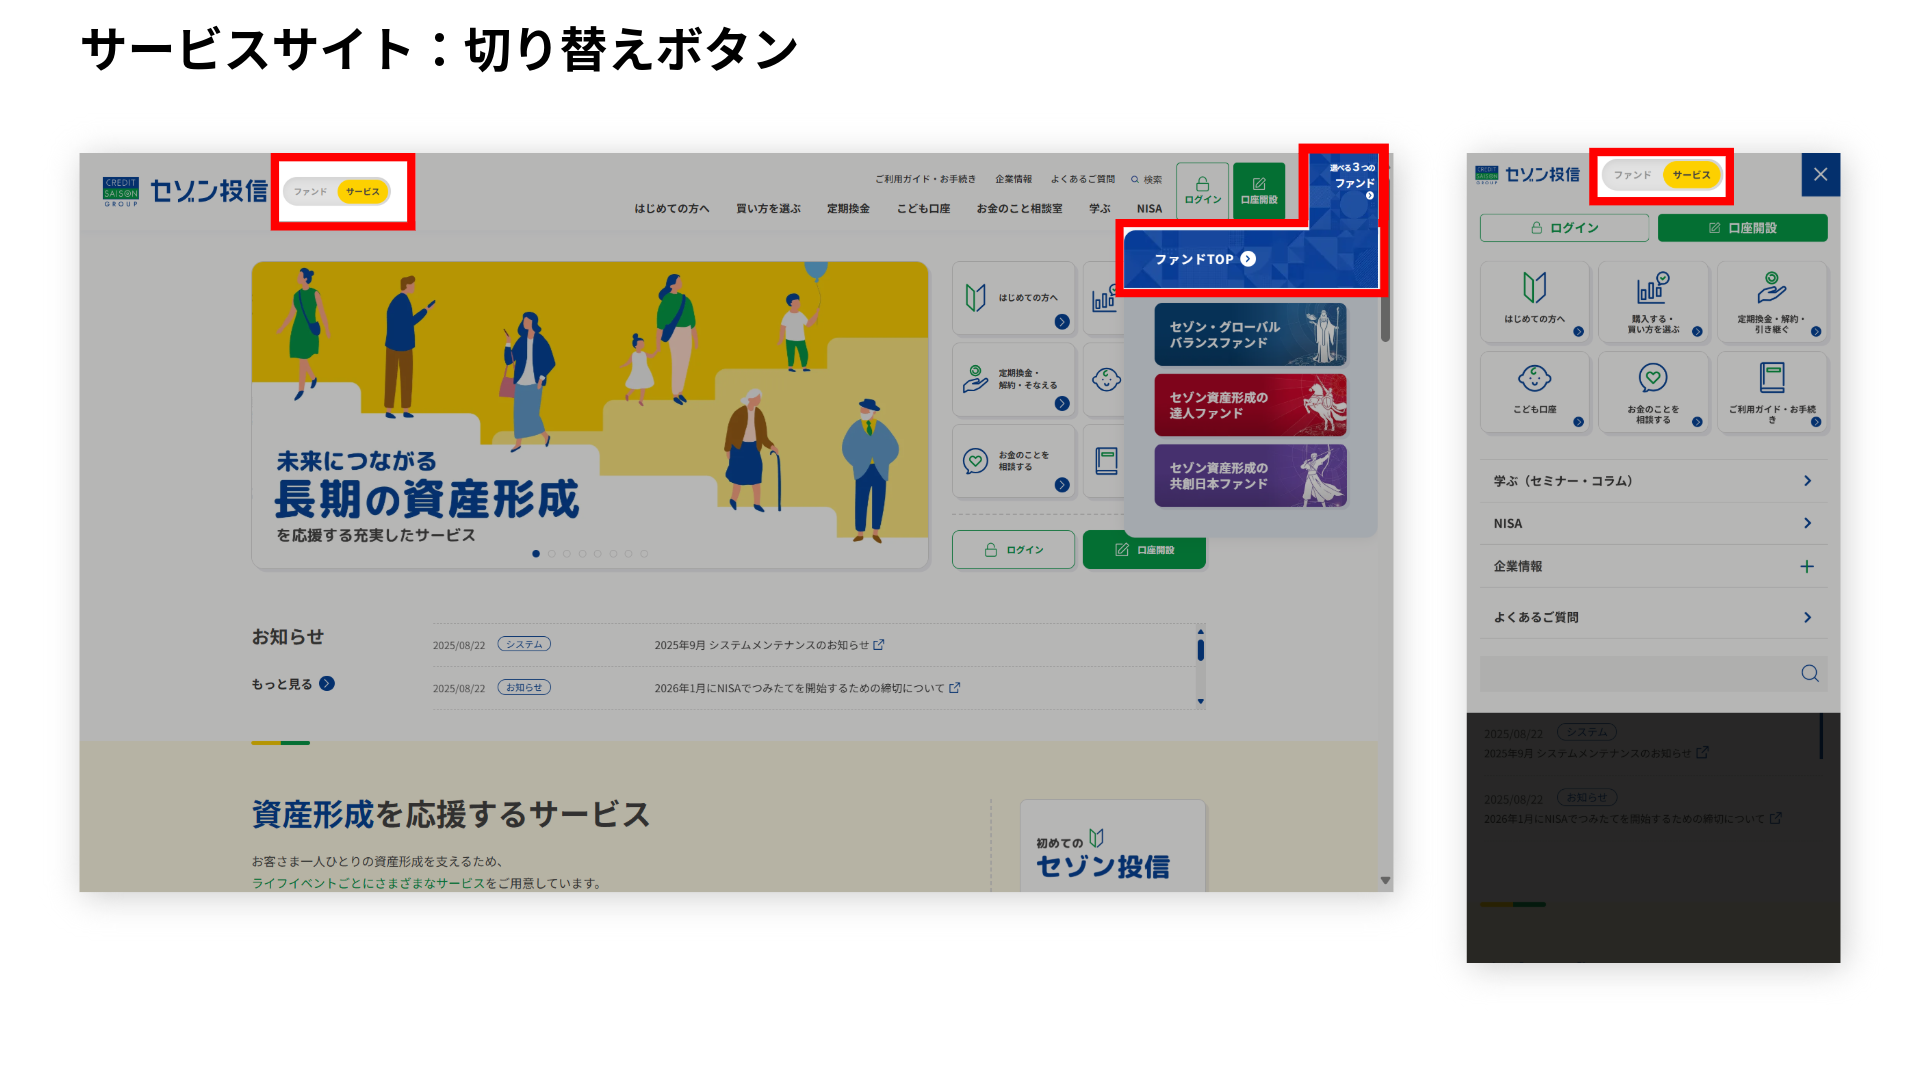Open the mobile ご利用ガイド・お手続き book card
Screen dimensions: 1920x1080
coord(1772,392)
